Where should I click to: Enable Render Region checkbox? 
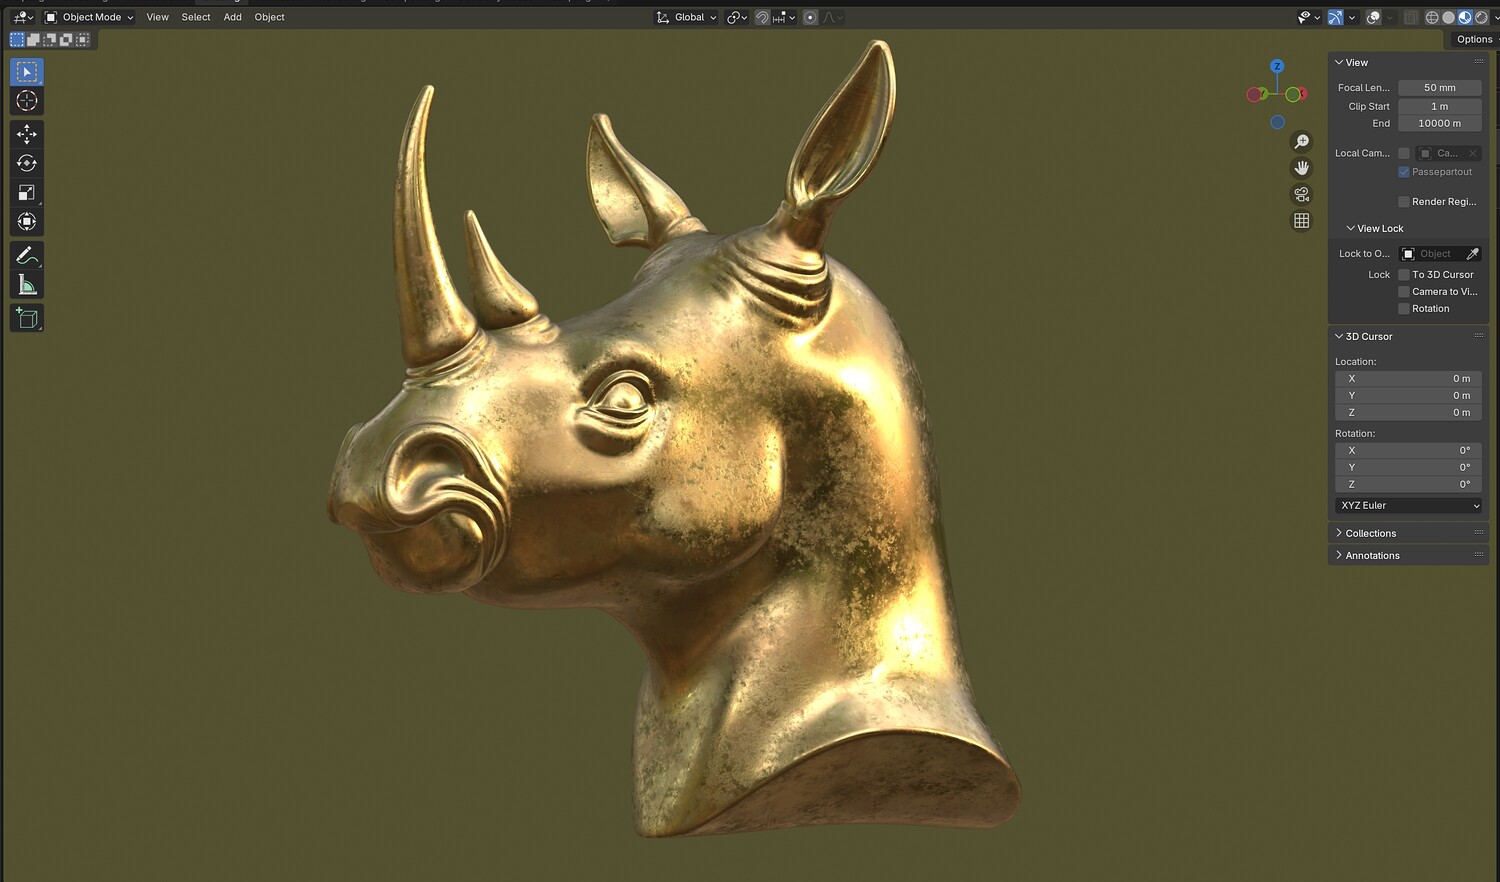point(1404,202)
